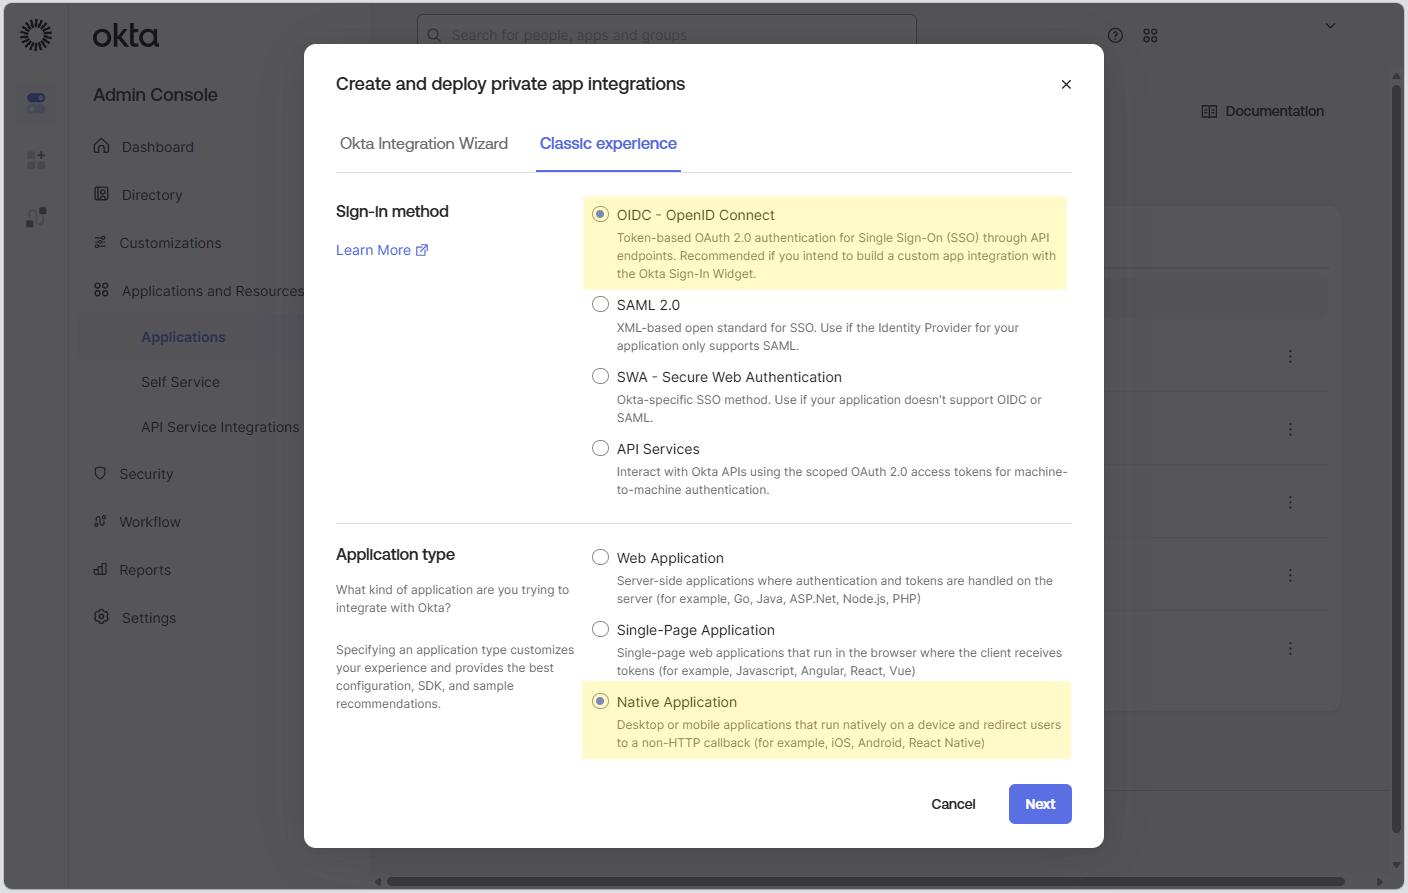Close the dialog with the X icon
Viewport: 1408px width, 893px height.
(x=1066, y=84)
